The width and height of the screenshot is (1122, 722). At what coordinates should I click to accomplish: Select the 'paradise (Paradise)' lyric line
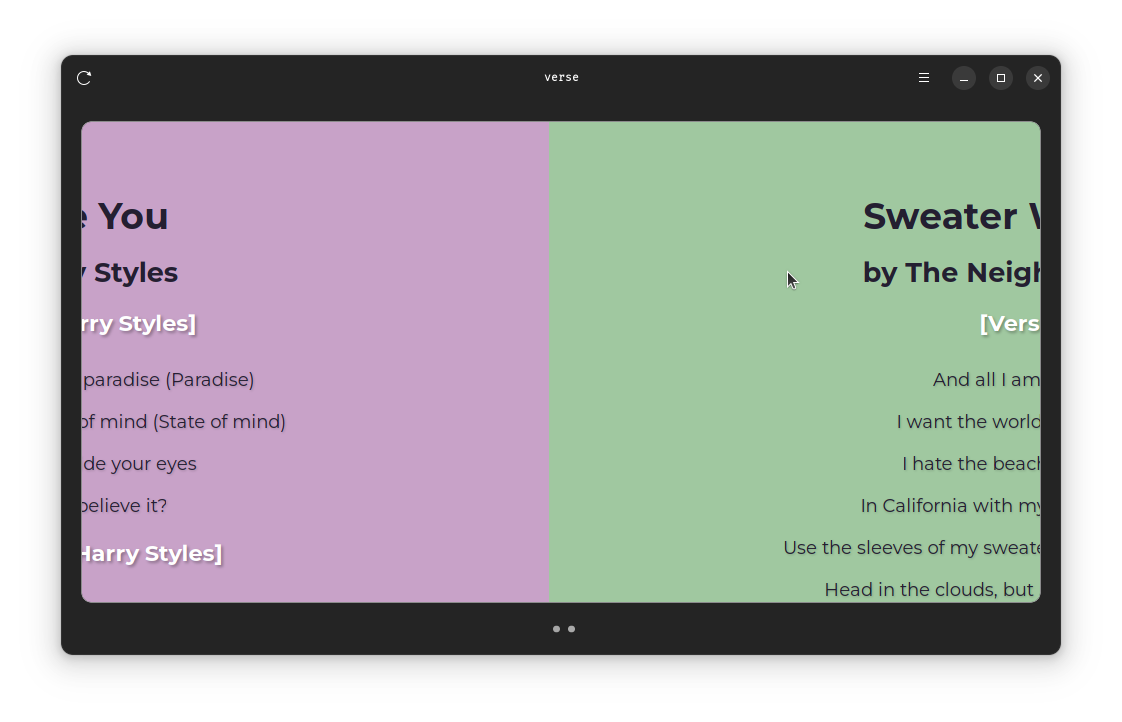pos(168,380)
